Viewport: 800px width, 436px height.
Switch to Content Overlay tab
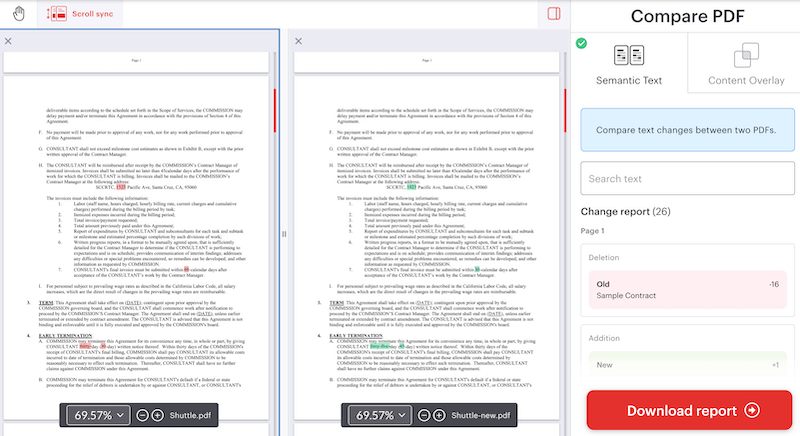(746, 63)
